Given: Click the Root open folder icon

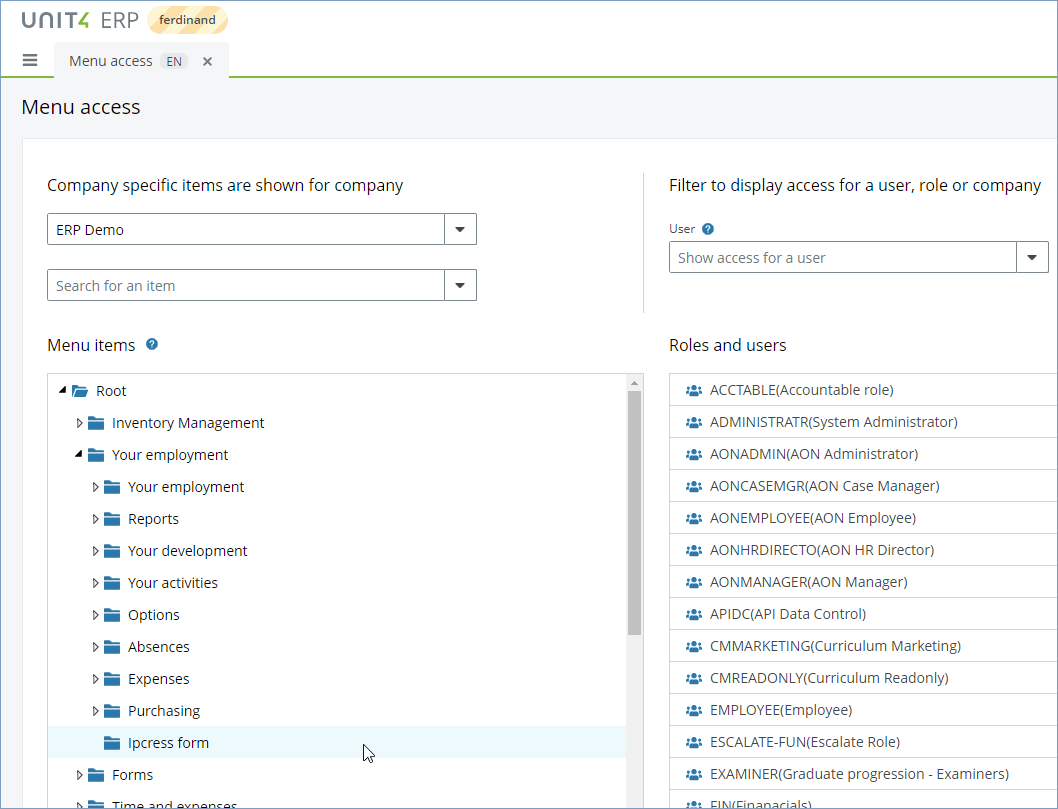Looking at the screenshot, I should pyautogui.click(x=80, y=391).
